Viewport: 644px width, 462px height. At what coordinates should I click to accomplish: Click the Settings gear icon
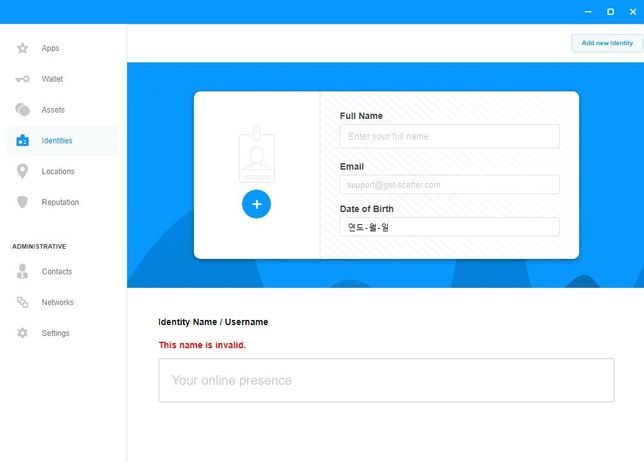pos(22,333)
